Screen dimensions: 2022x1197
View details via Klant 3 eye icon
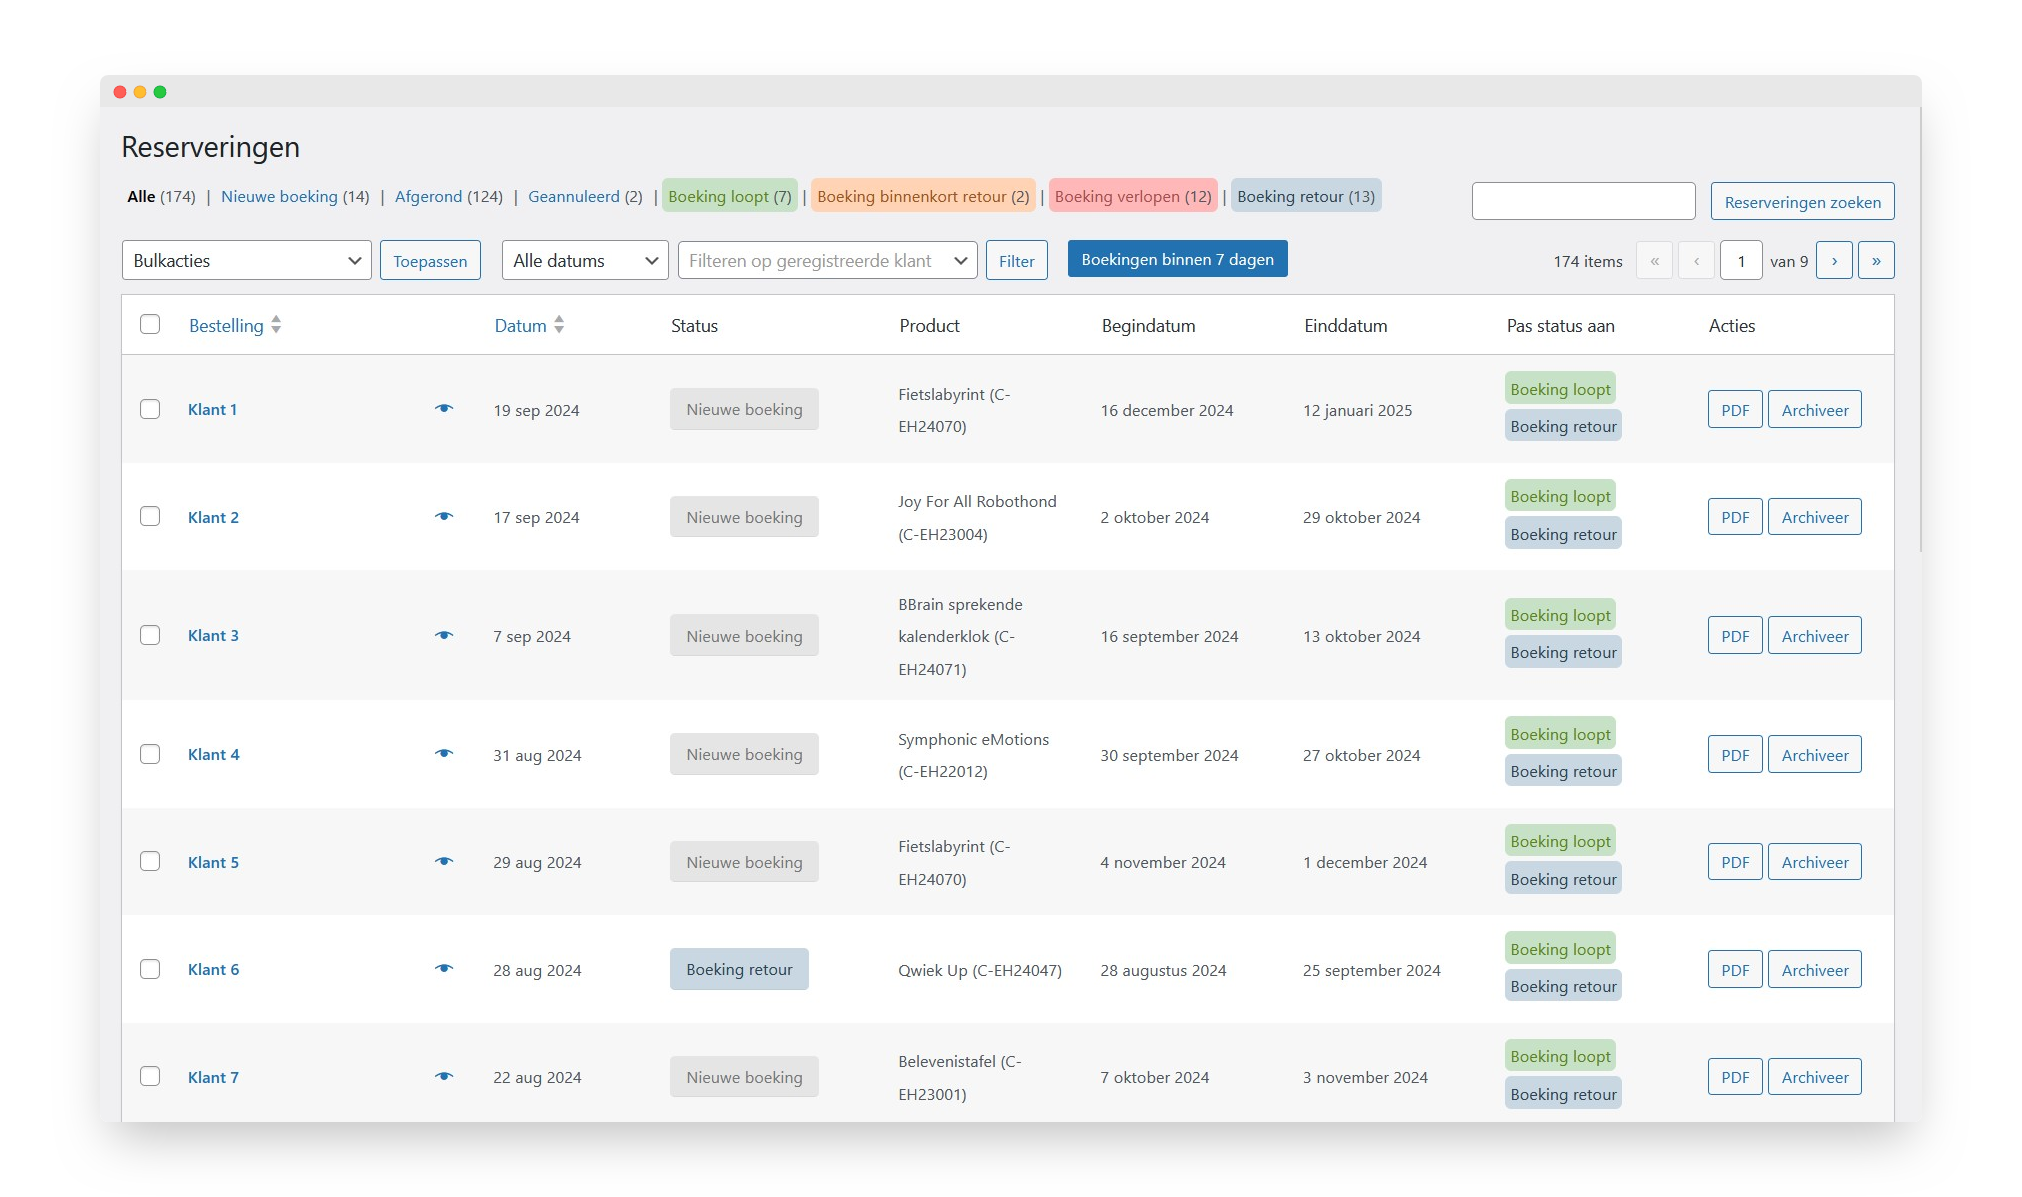pyautogui.click(x=444, y=636)
